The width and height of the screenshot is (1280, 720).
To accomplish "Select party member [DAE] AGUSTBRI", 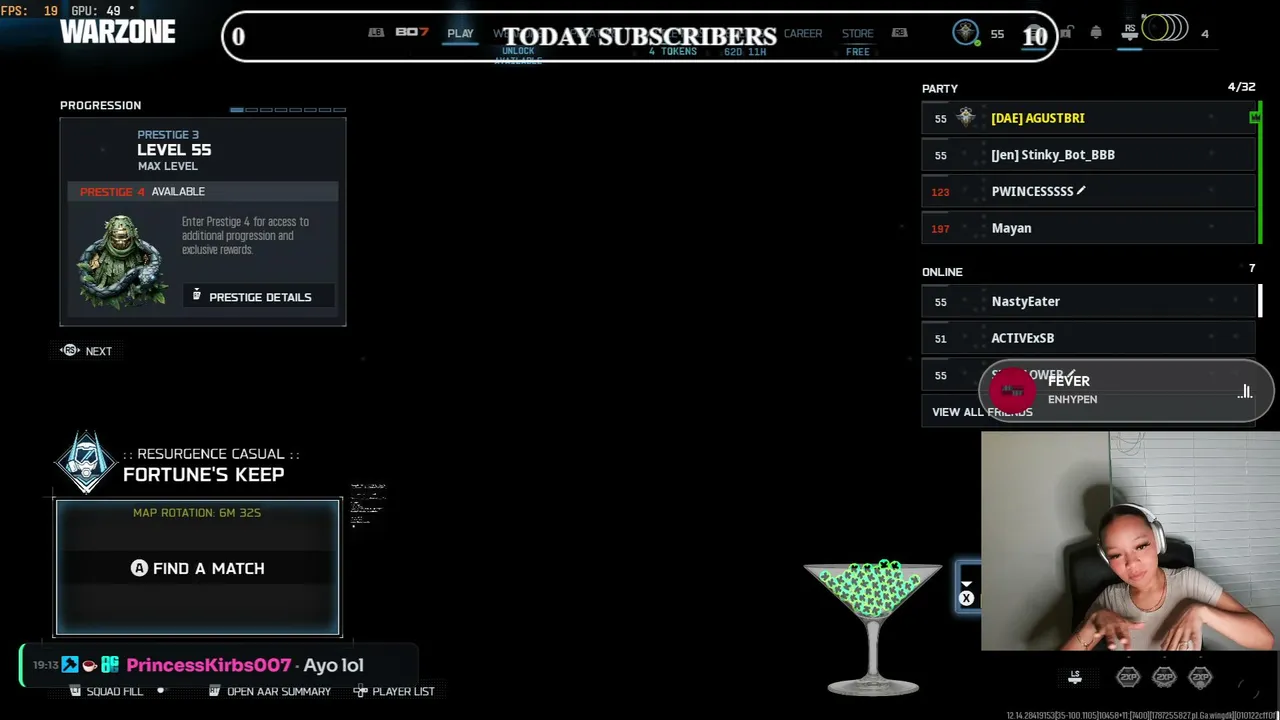I will (x=1088, y=118).
